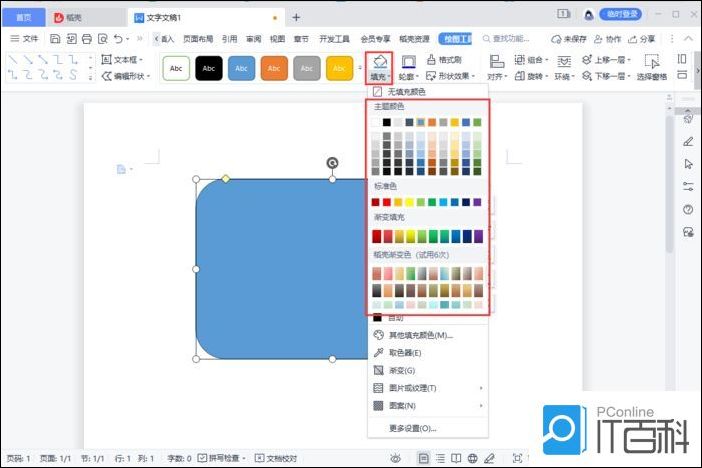Click More Settings (更多设置) entry
This screenshot has width=702, height=468.
click(412, 428)
